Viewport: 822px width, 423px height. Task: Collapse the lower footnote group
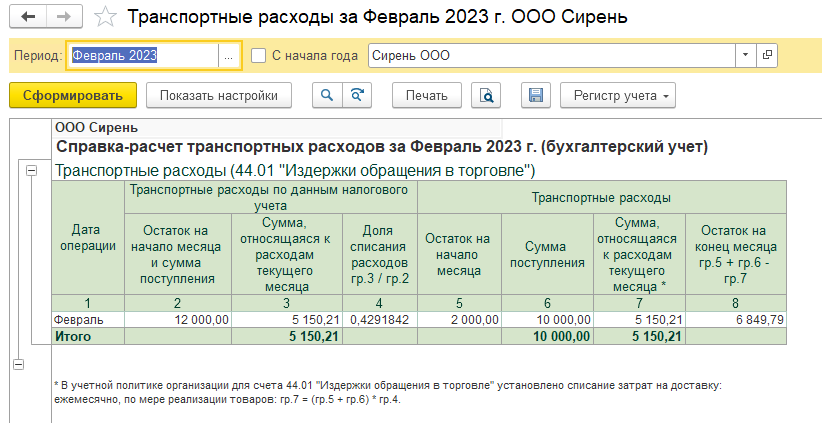18,364
